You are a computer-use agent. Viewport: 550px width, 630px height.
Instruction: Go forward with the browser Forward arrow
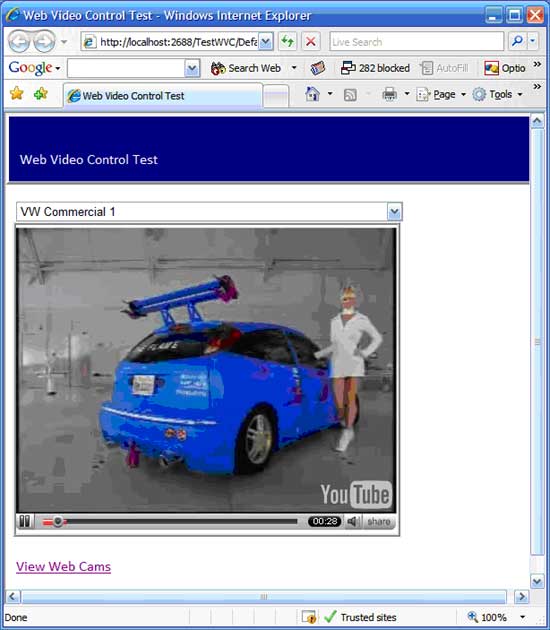click(44, 41)
